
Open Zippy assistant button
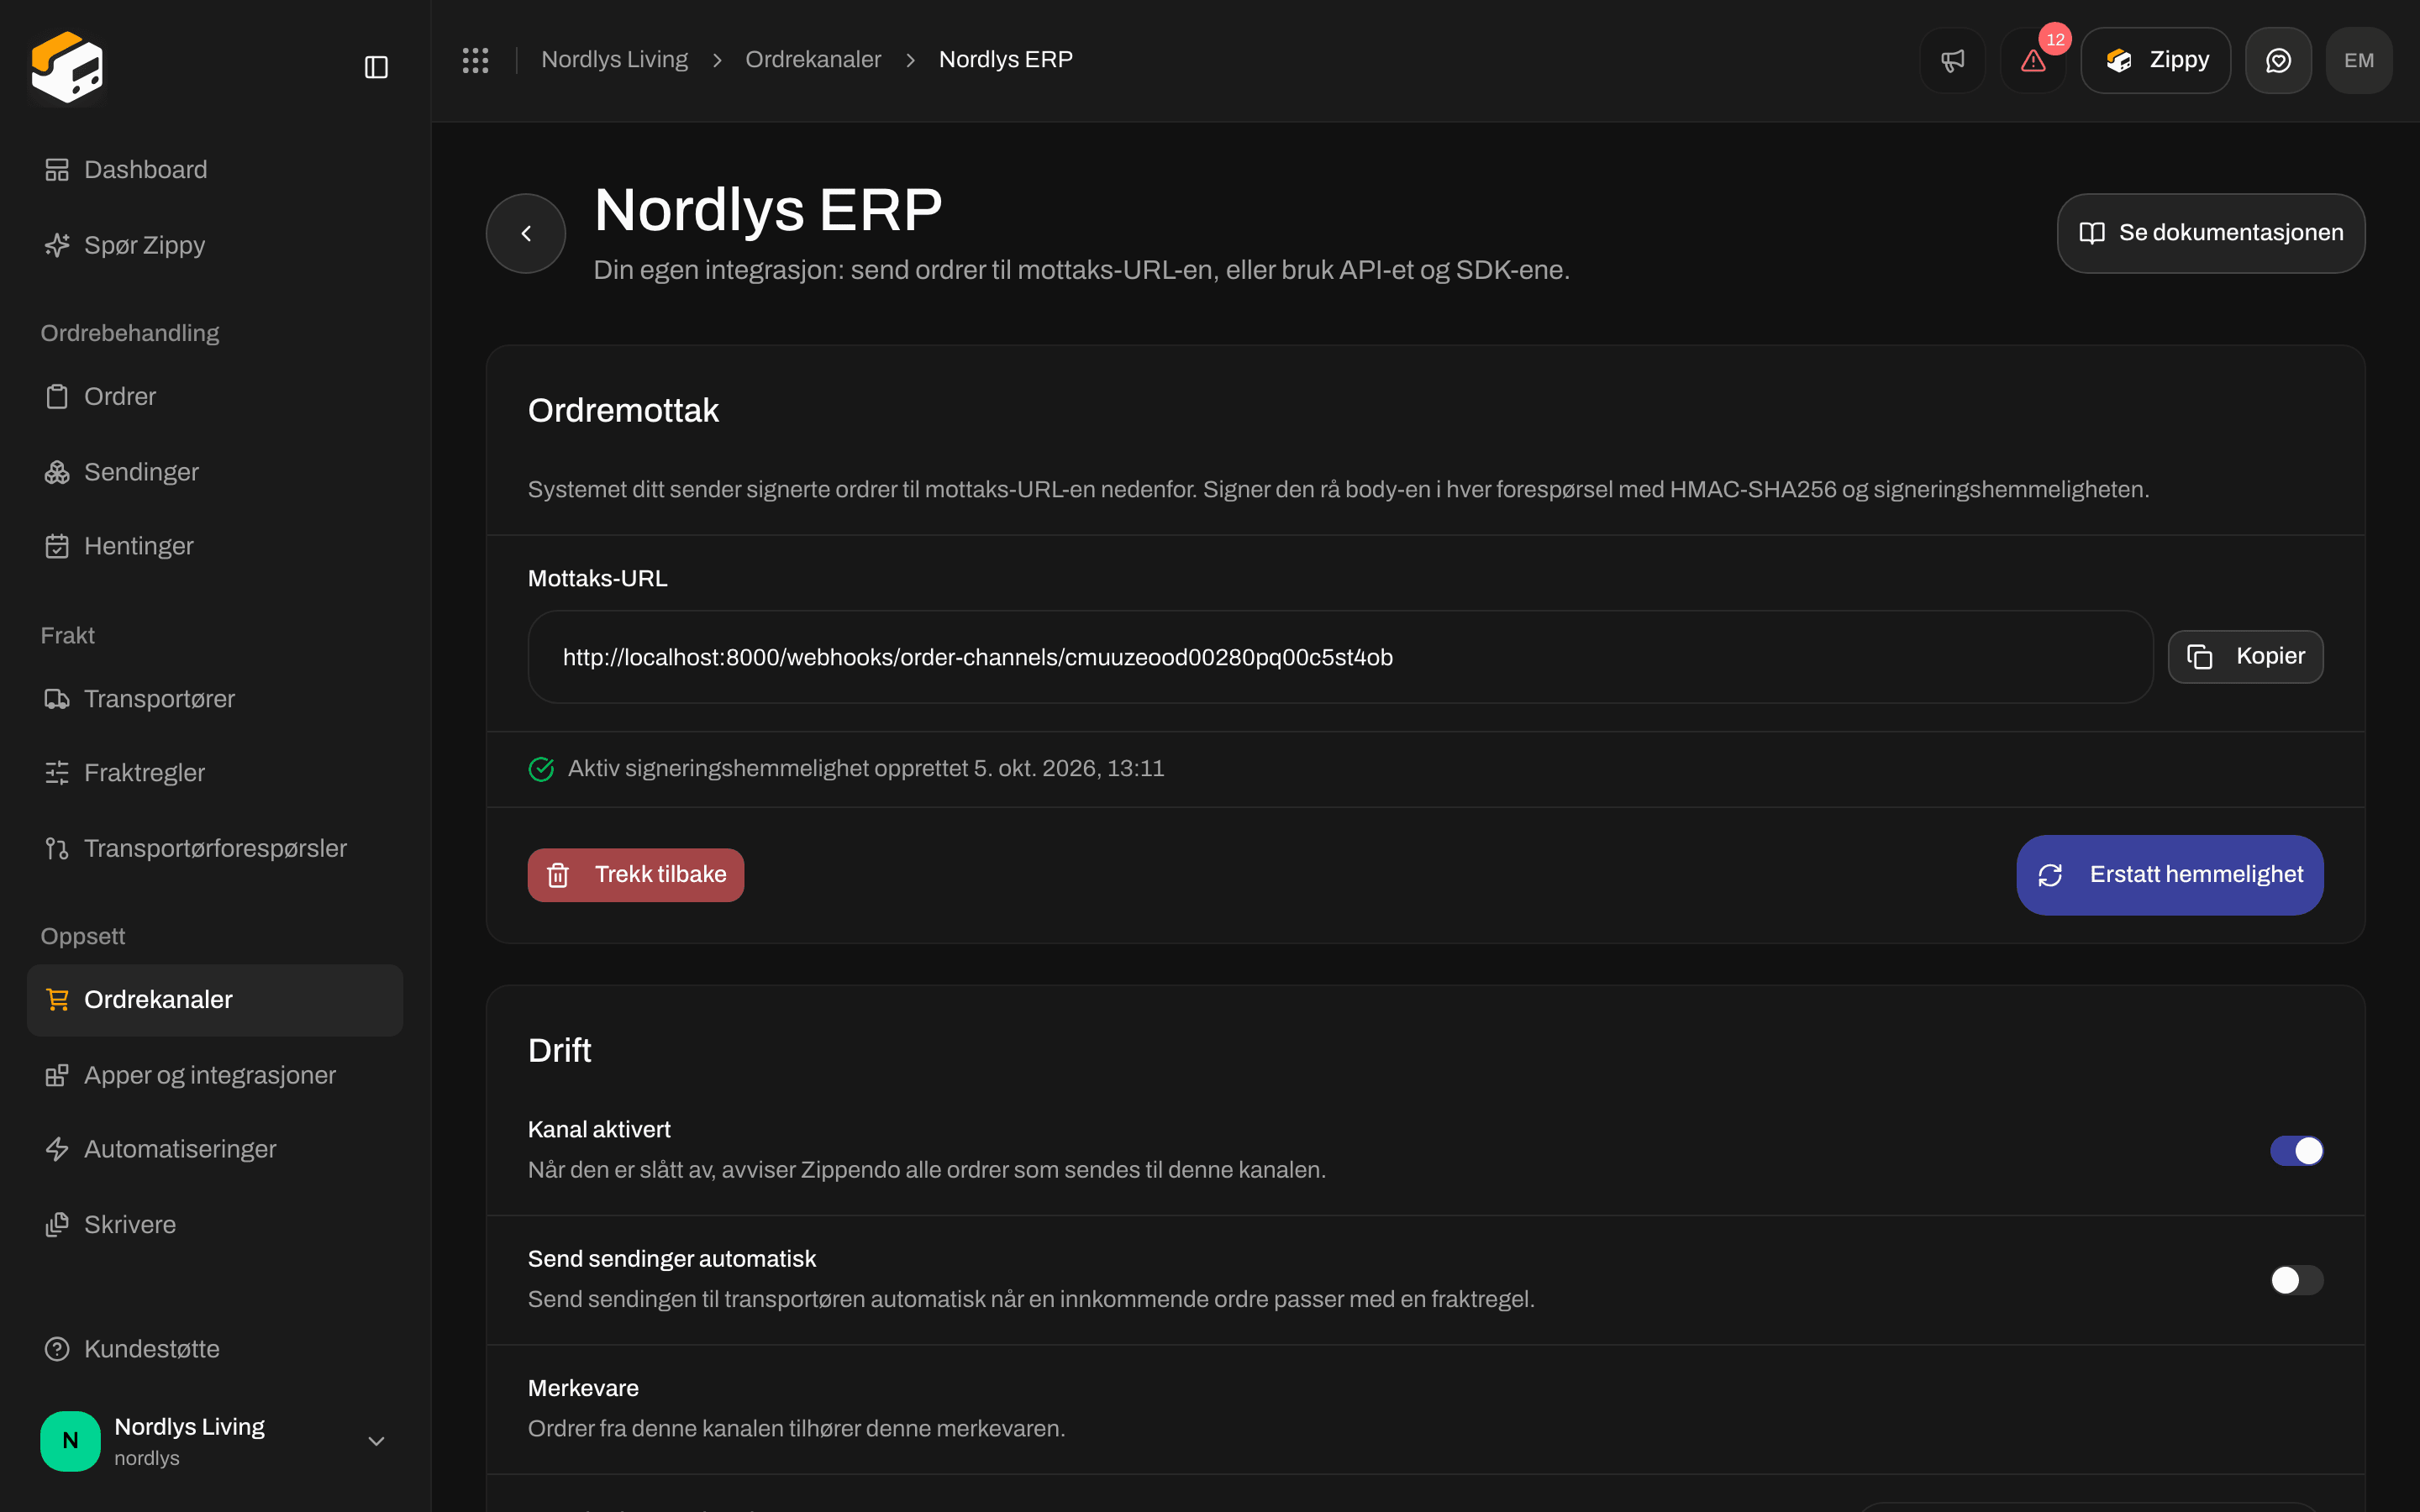click(x=2156, y=60)
